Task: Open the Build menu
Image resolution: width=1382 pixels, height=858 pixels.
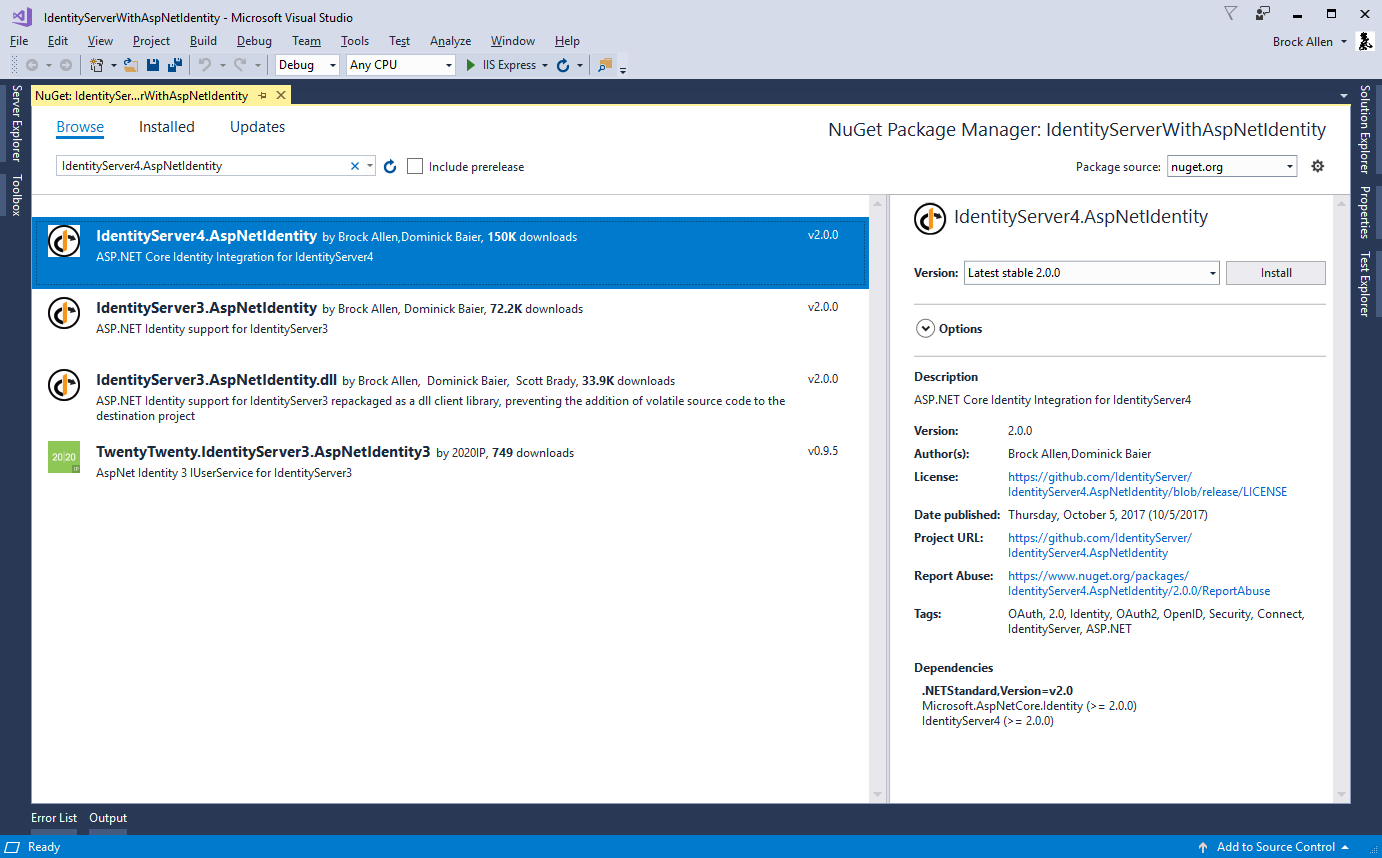Action: [203, 41]
